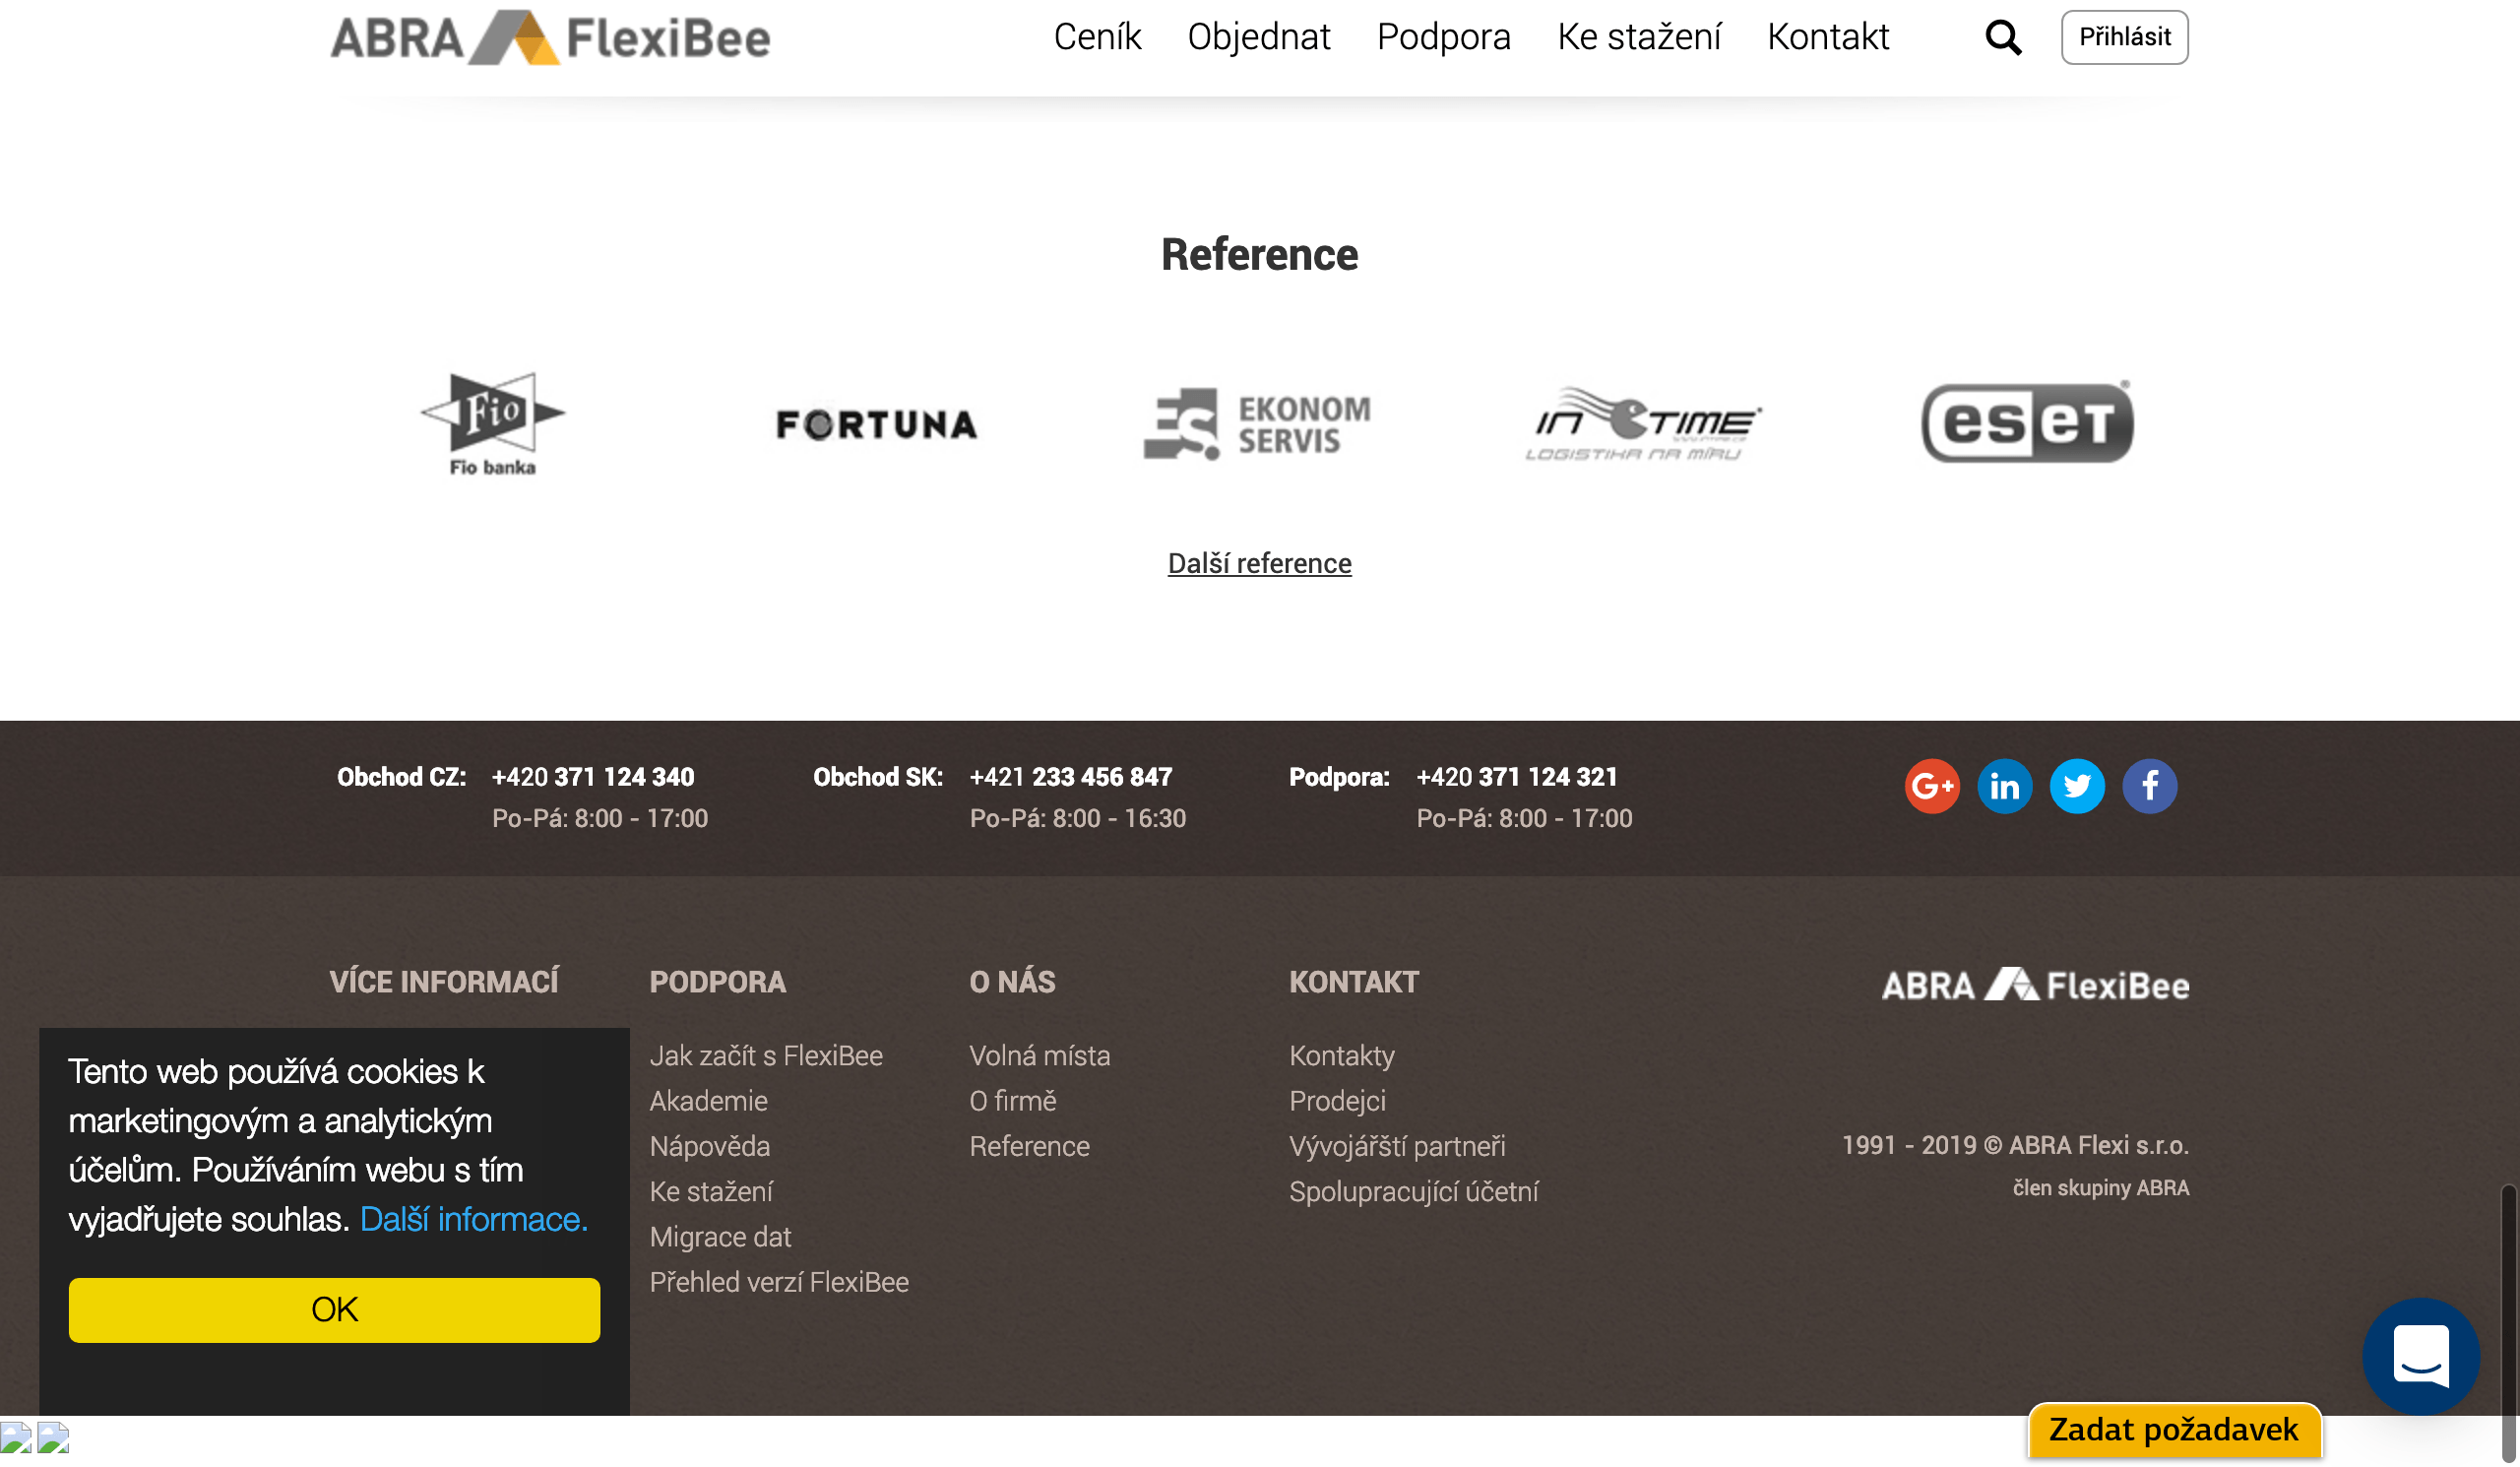Click the PODPORA footer column heading
Viewport: 2520px width, 1467px height.
pos(718,982)
